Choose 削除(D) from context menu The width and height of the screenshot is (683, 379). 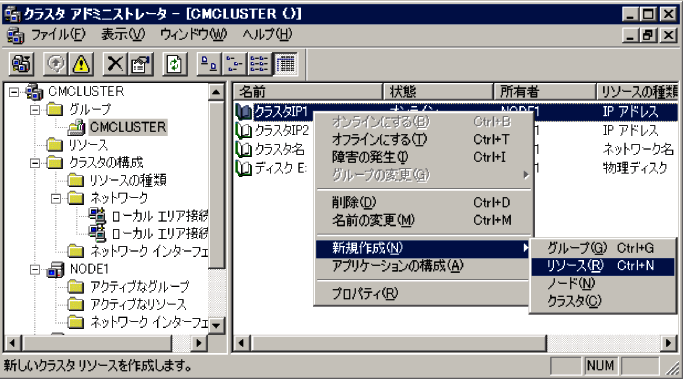pos(423,202)
